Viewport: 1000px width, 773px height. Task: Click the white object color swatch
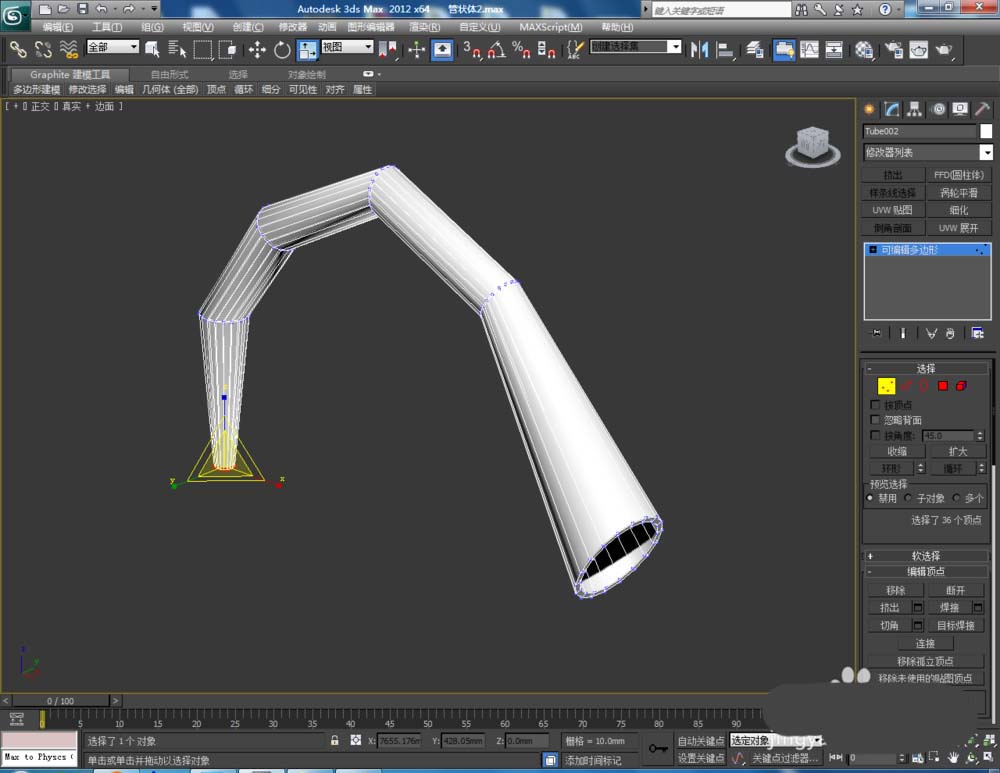[986, 131]
